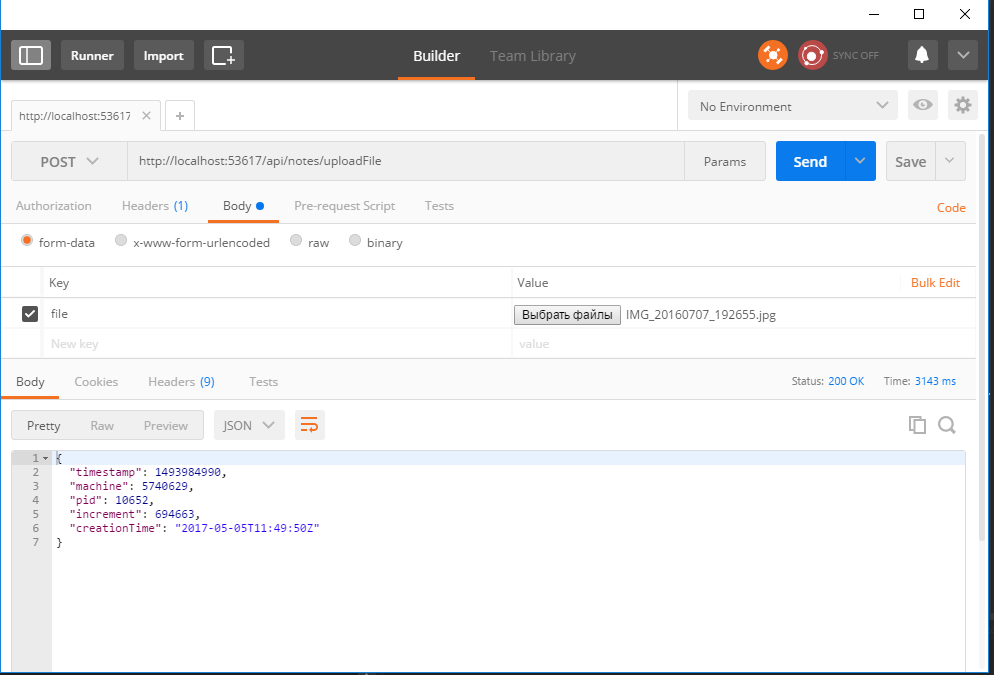Screen dimensions: 994x675
Task: Open the JSON format dropdown
Action: tap(249, 425)
